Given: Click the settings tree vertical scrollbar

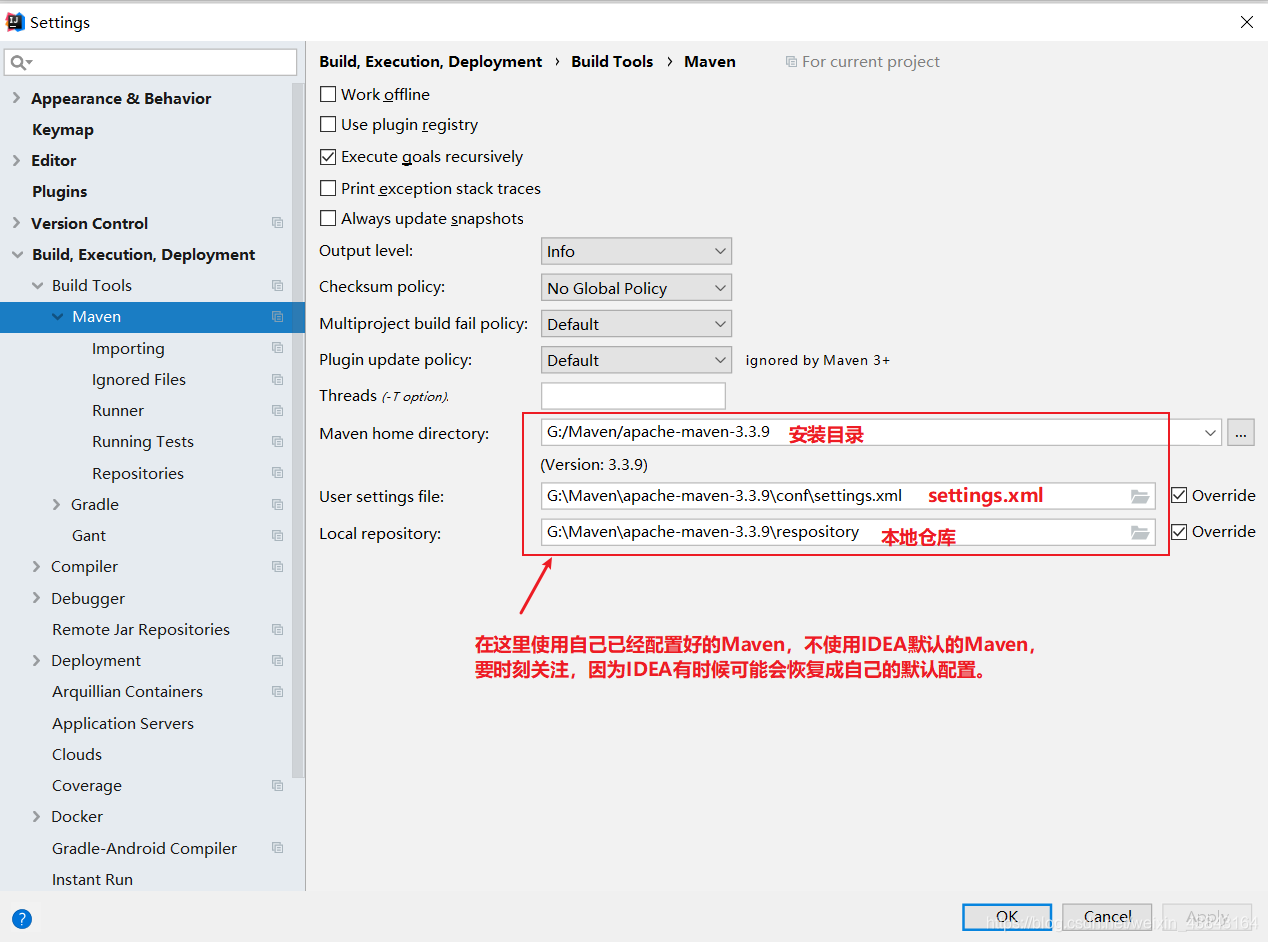Looking at the screenshot, I should click(x=298, y=430).
